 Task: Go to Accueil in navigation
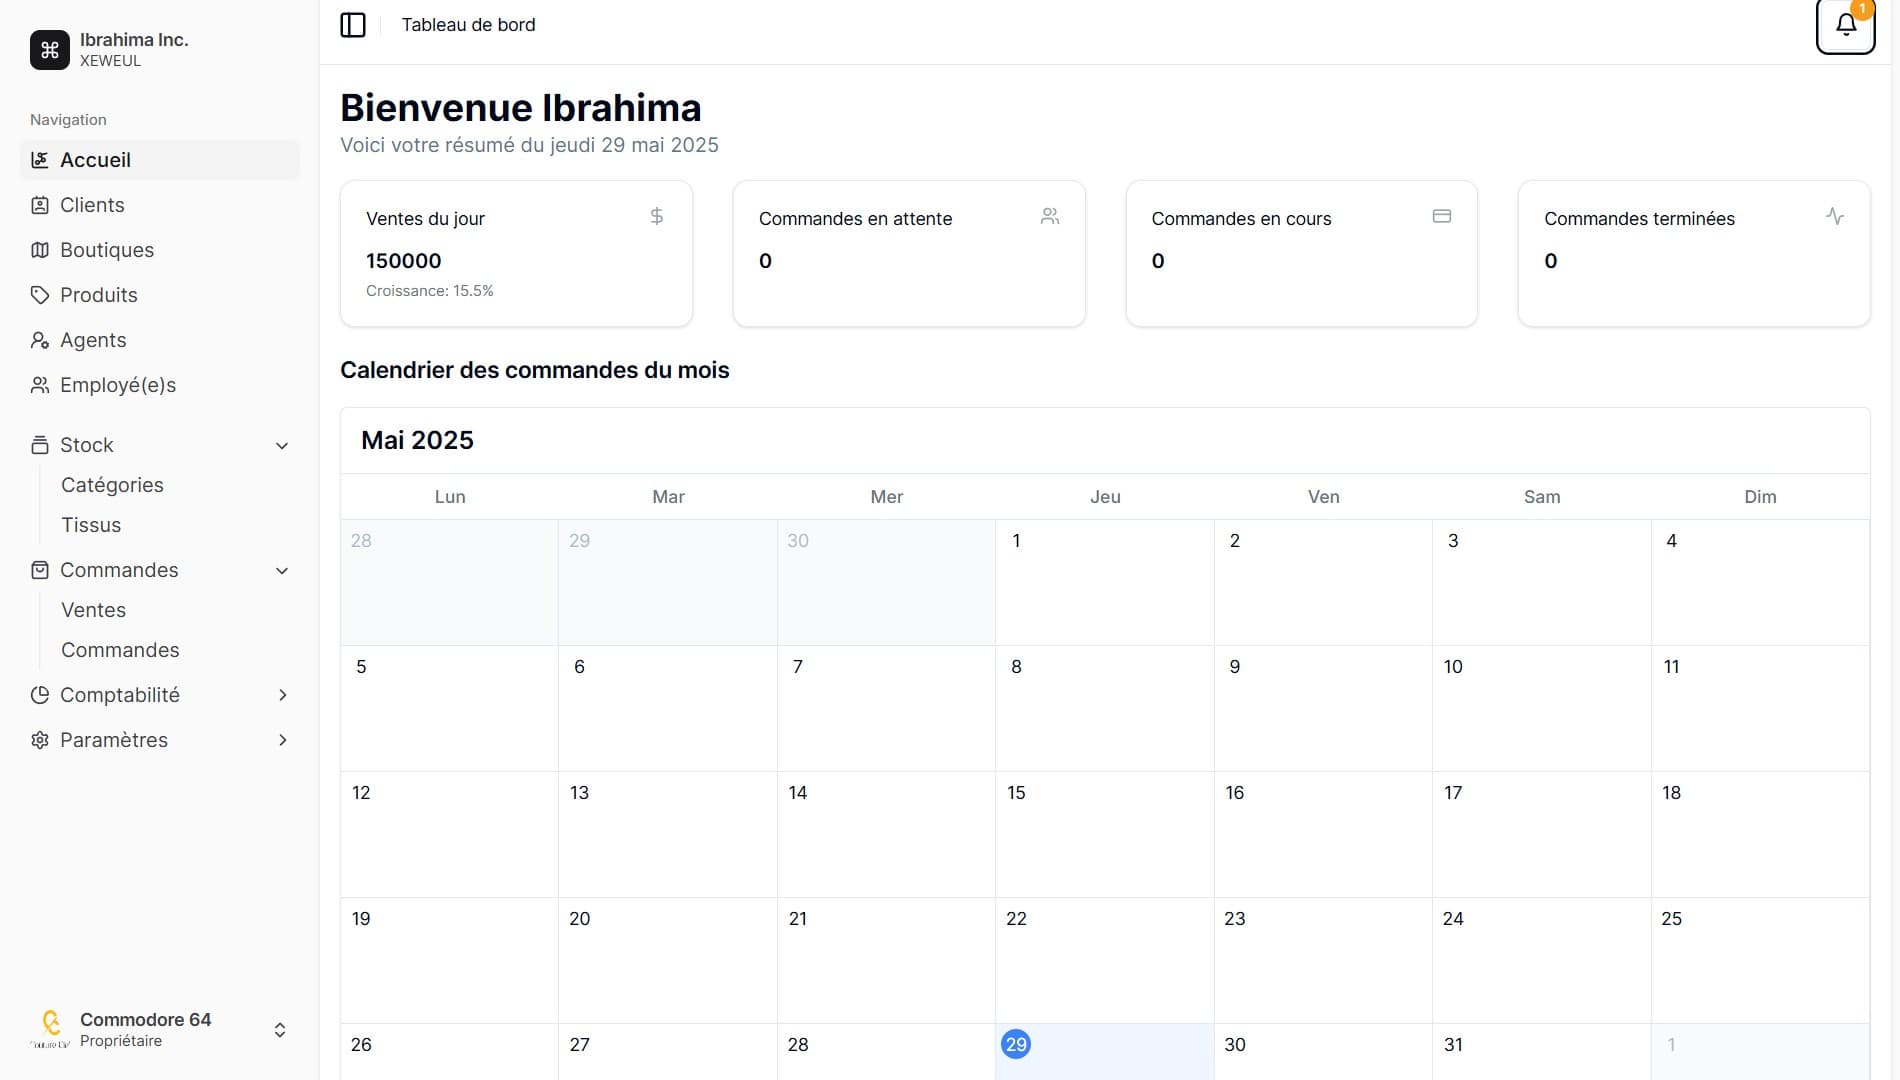coord(160,160)
